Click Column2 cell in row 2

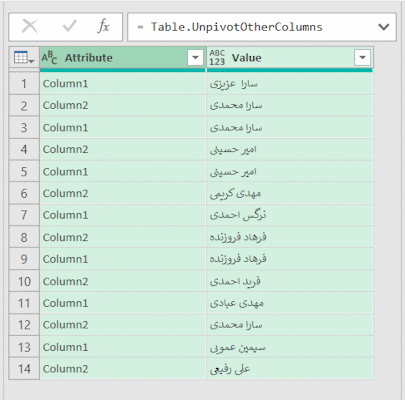(122, 106)
